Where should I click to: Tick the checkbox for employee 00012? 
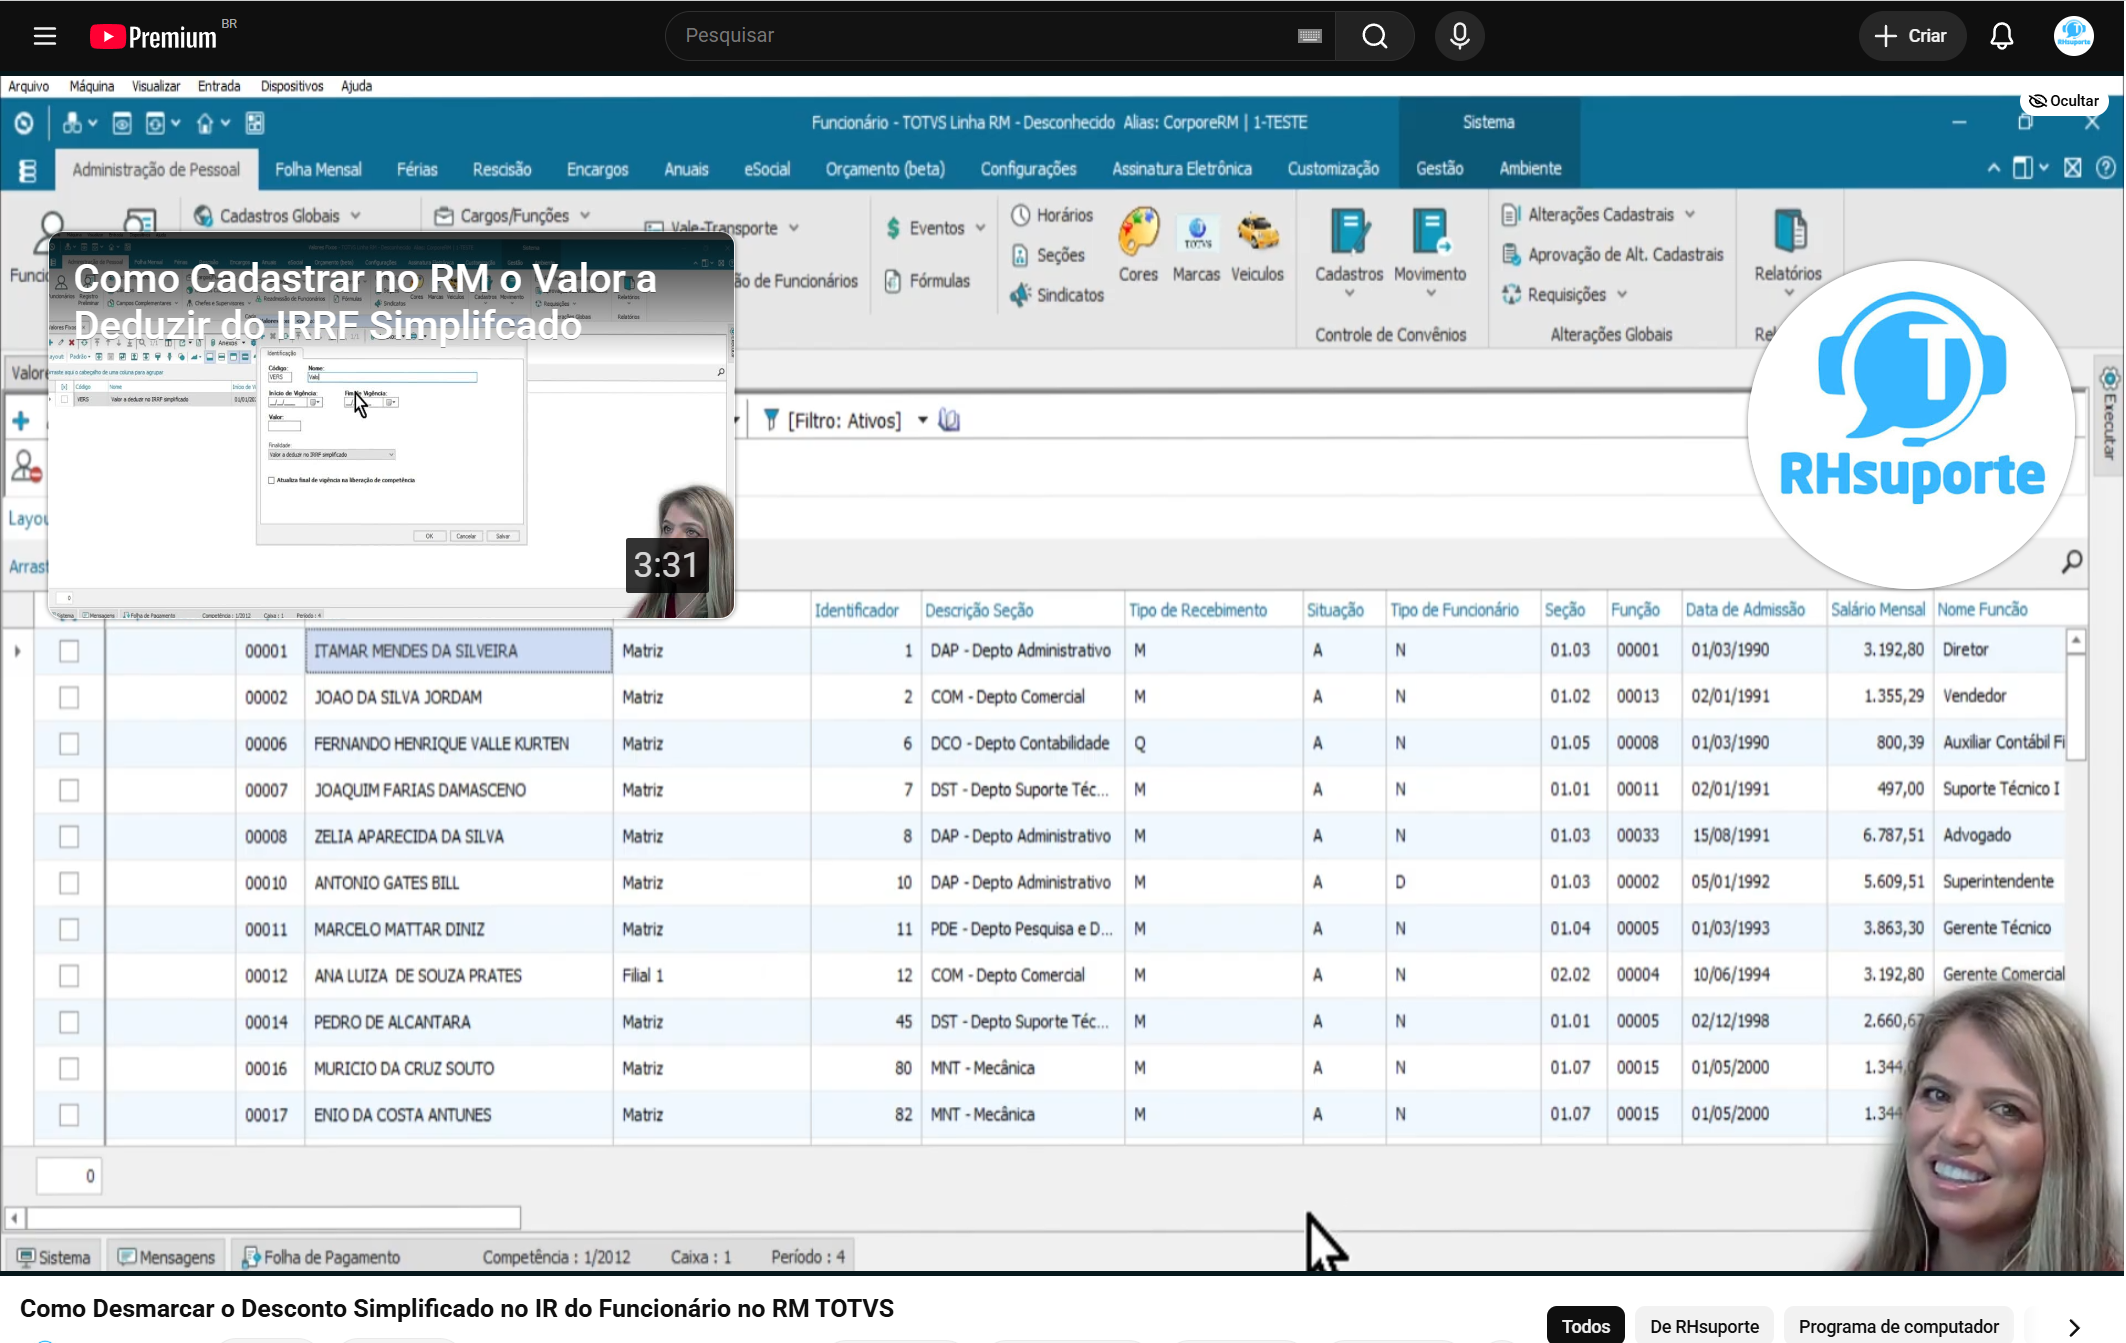[69, 976]
